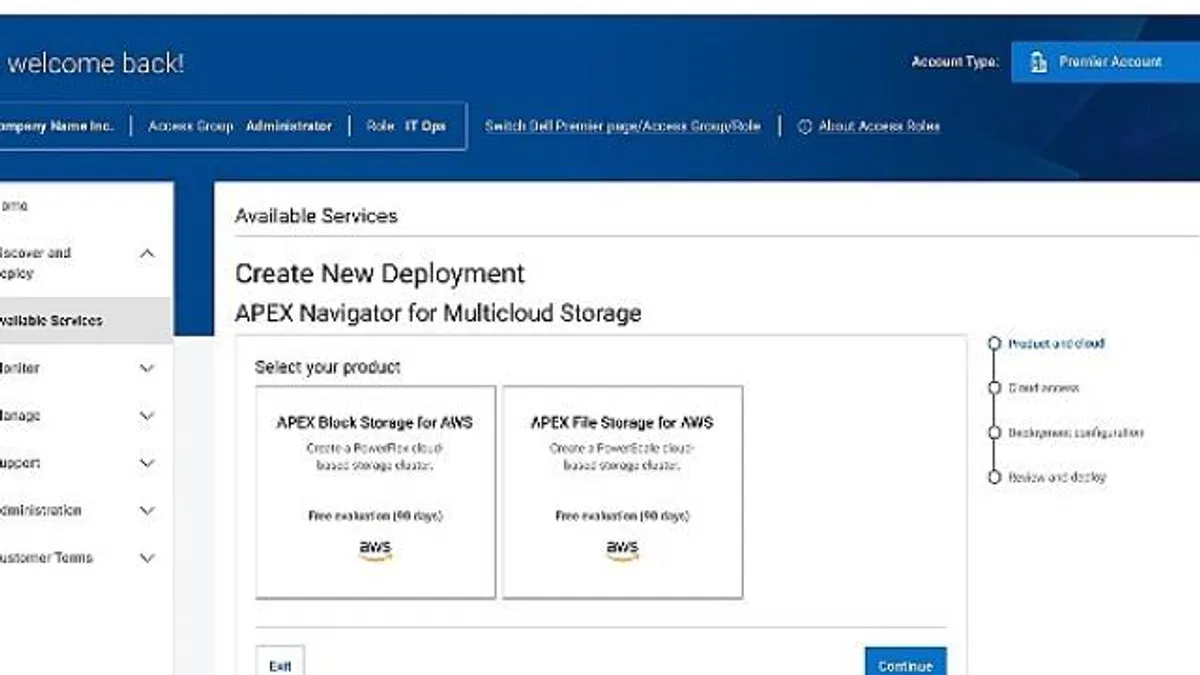1200x675 pixels.
Task: Expand the Customer Terms sidebar chevron
Action: 147,558
